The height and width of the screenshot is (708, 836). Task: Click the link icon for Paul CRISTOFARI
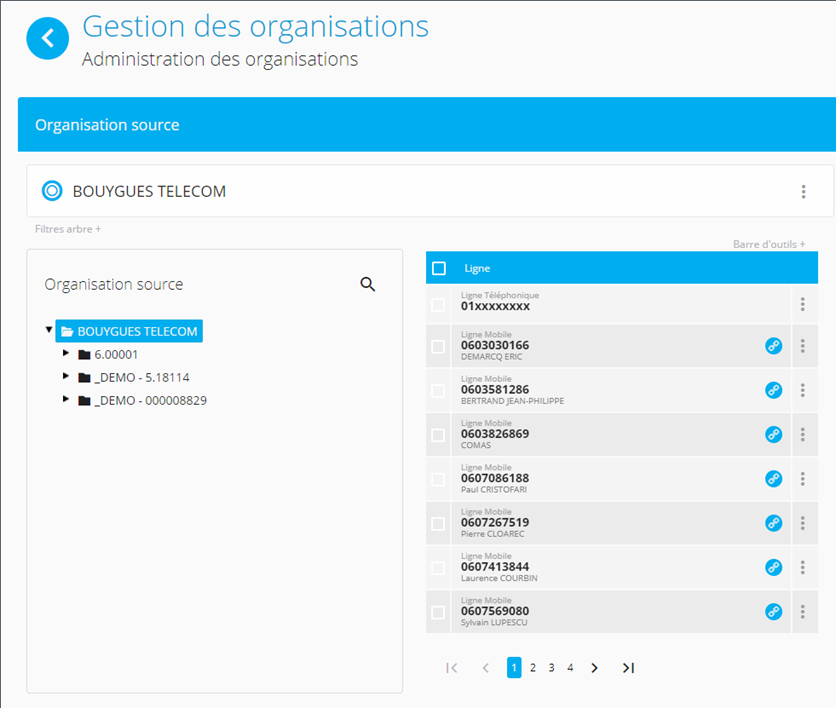click(774, 479)
